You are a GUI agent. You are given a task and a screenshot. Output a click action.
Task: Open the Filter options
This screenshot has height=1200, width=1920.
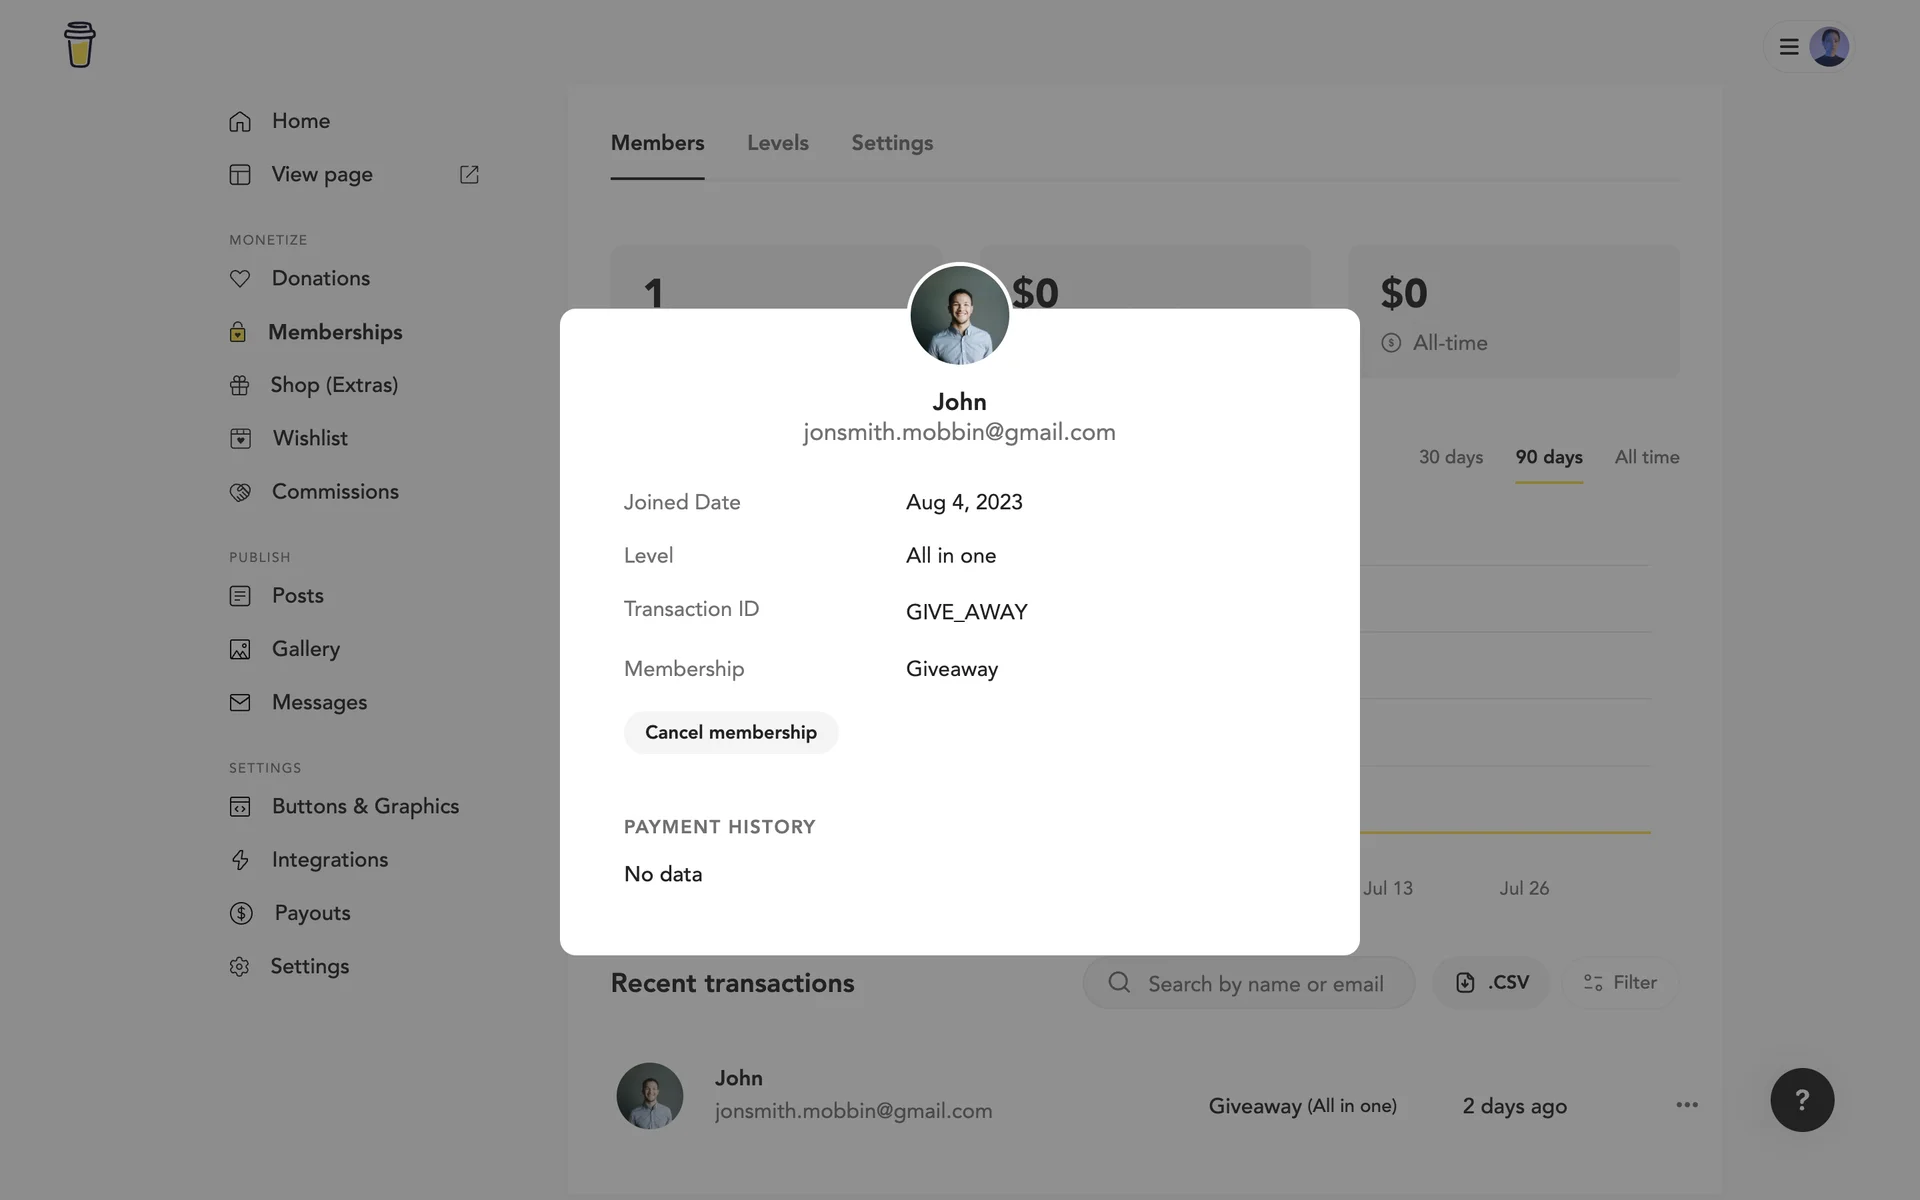1620,983
